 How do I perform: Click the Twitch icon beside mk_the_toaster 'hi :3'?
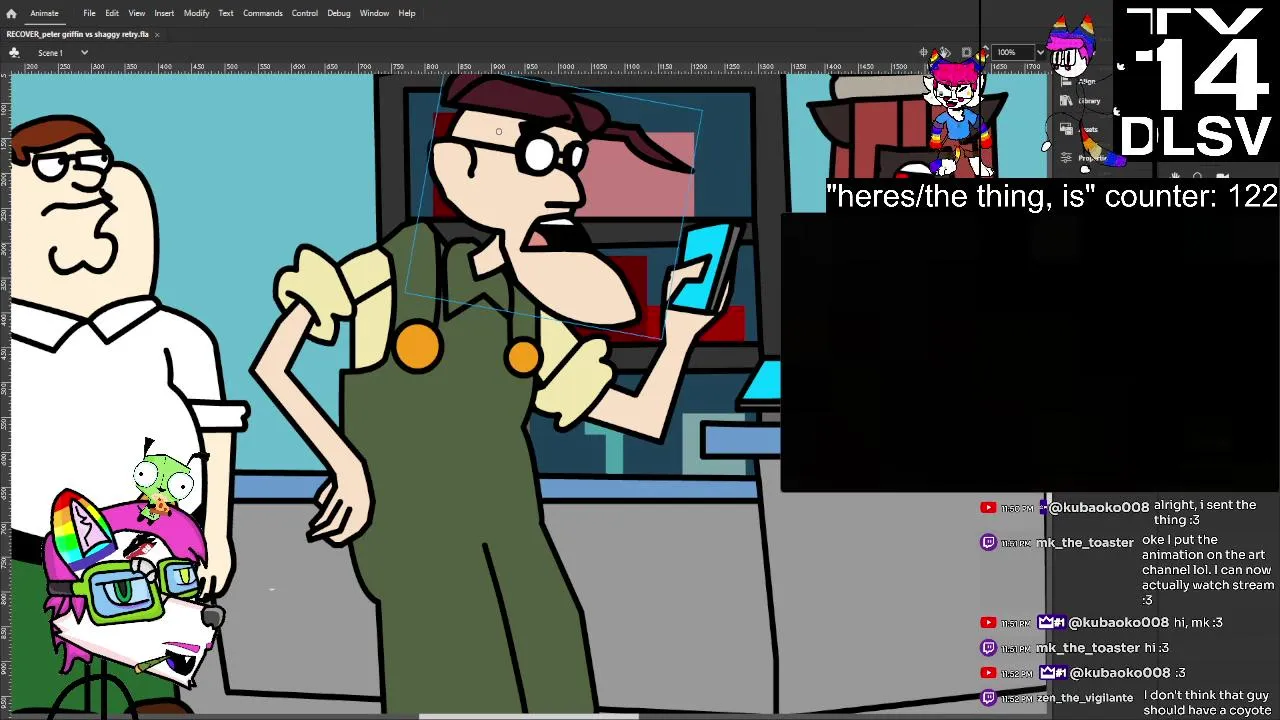(x=988, y=648)
